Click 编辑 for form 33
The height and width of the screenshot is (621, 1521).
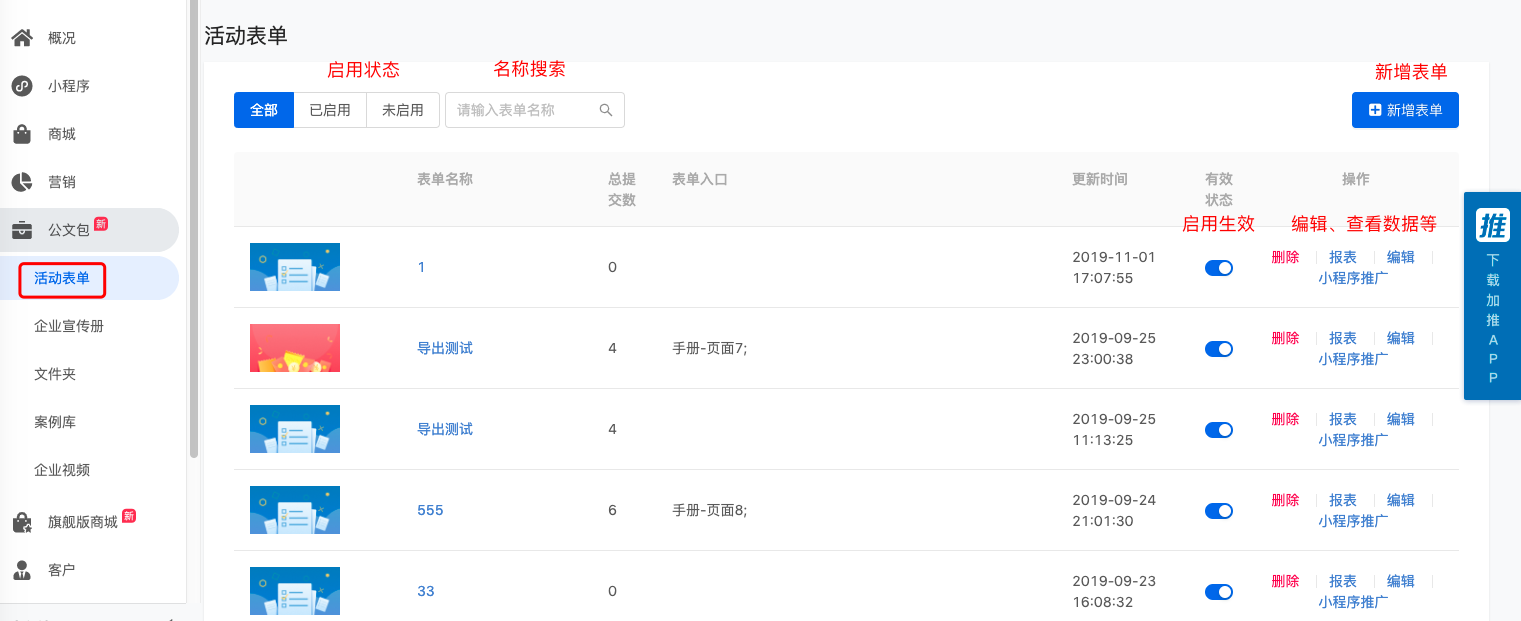click(x=1401, y=581)
